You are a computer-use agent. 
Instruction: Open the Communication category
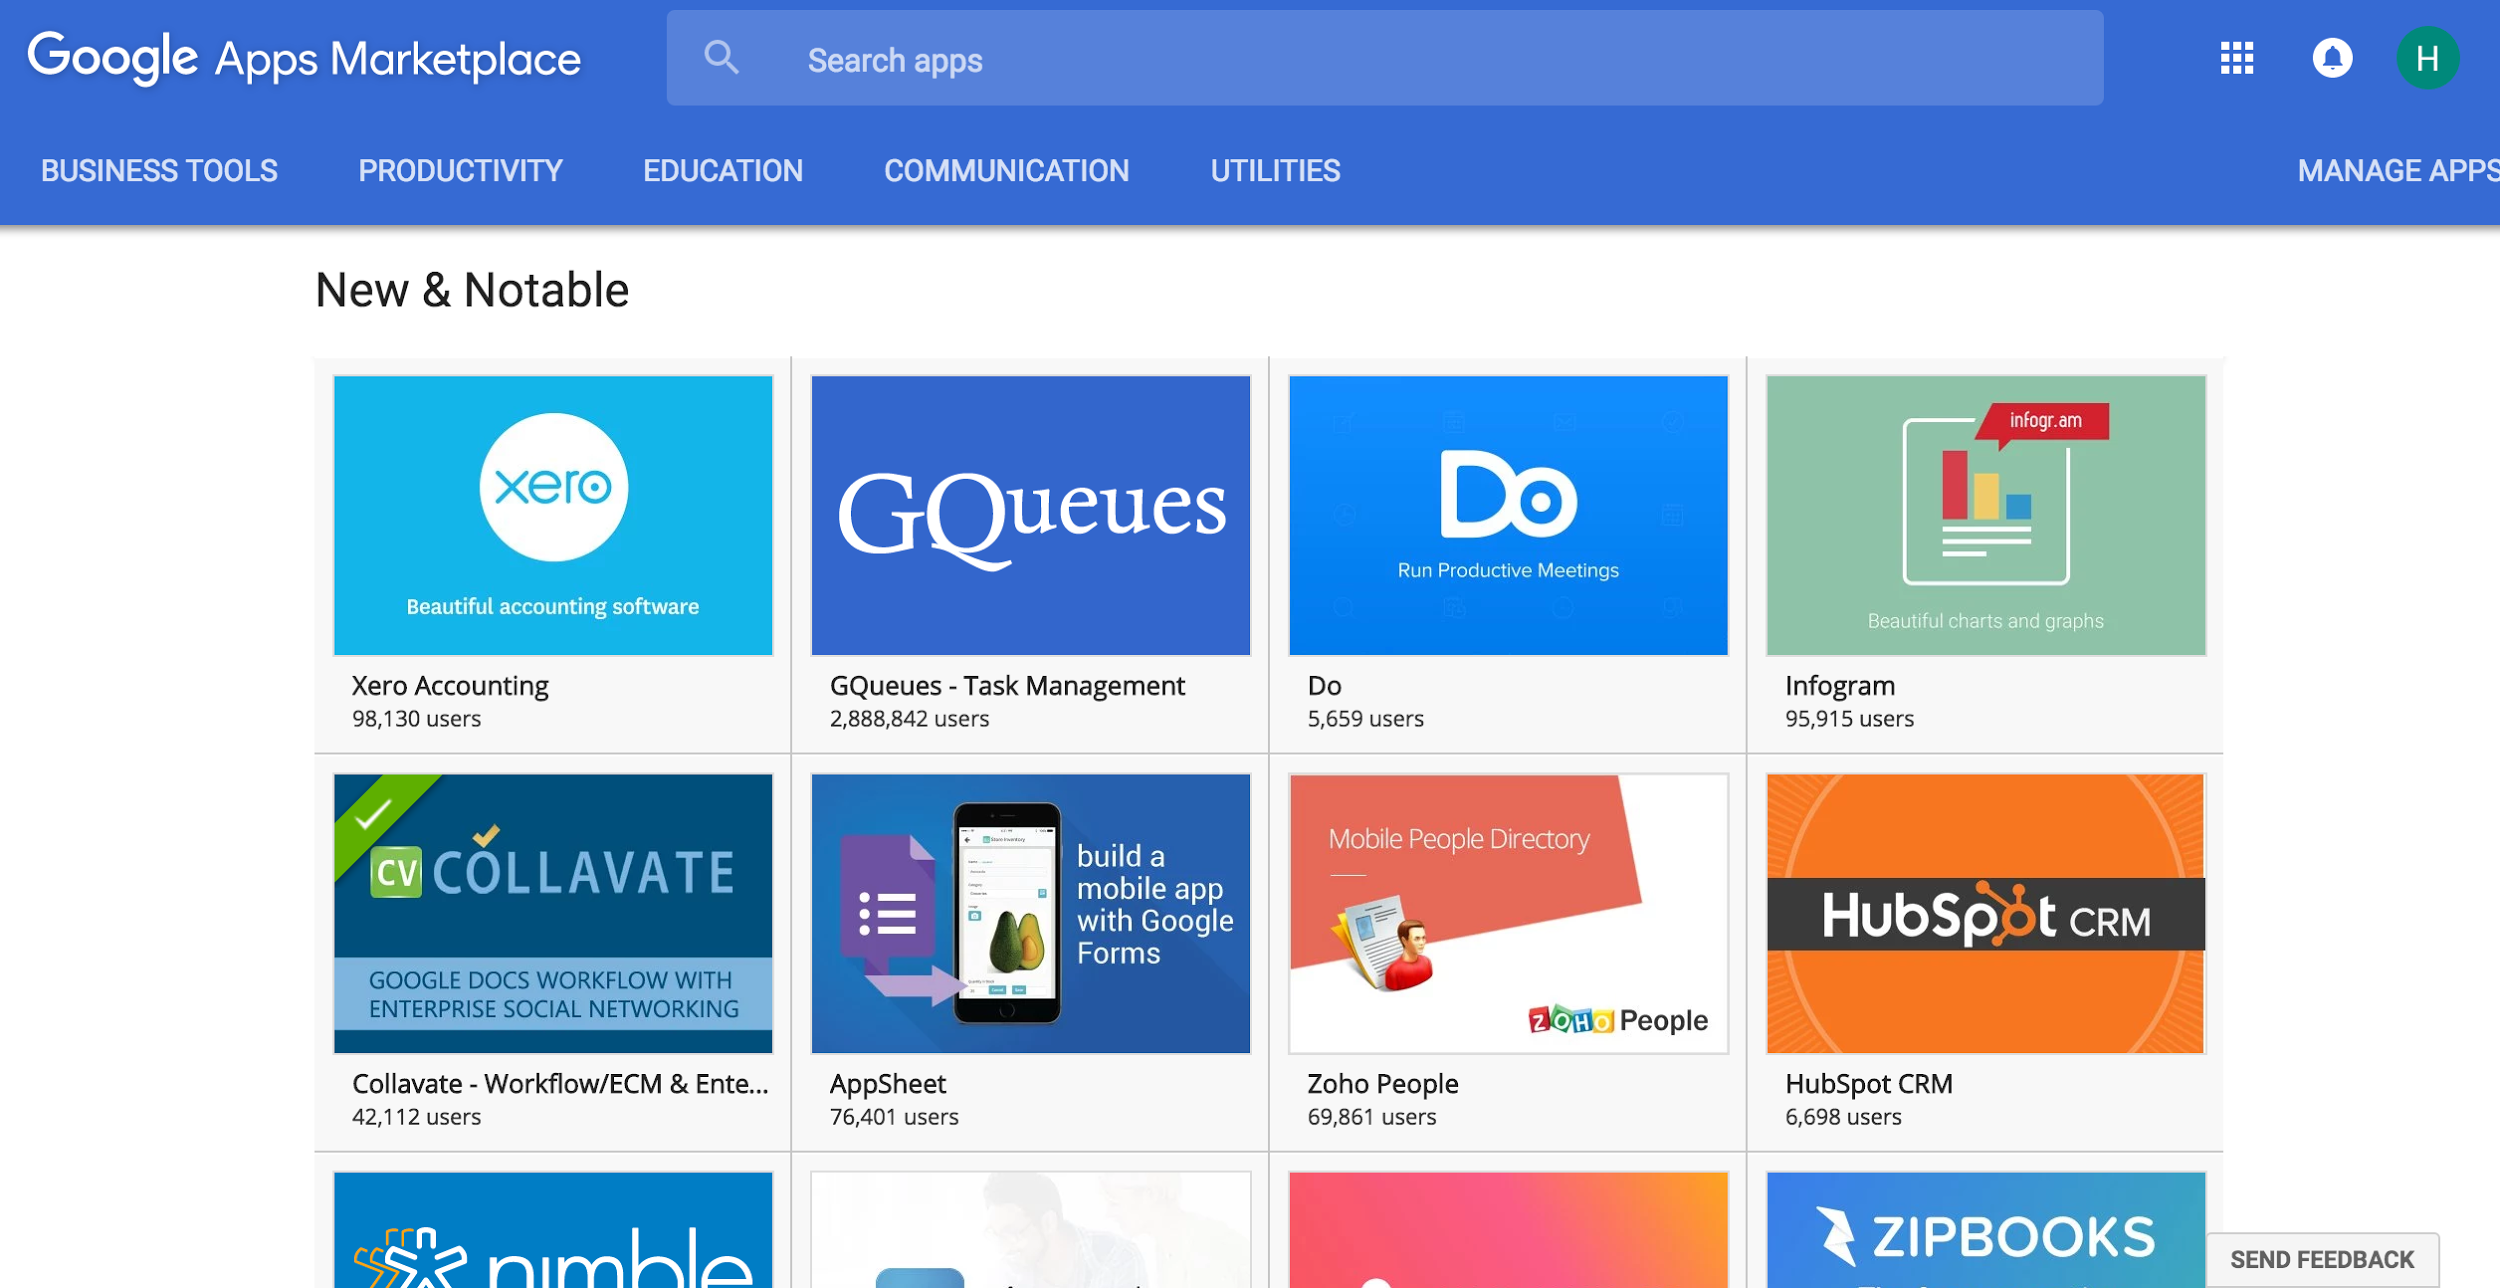point(1006,171)
